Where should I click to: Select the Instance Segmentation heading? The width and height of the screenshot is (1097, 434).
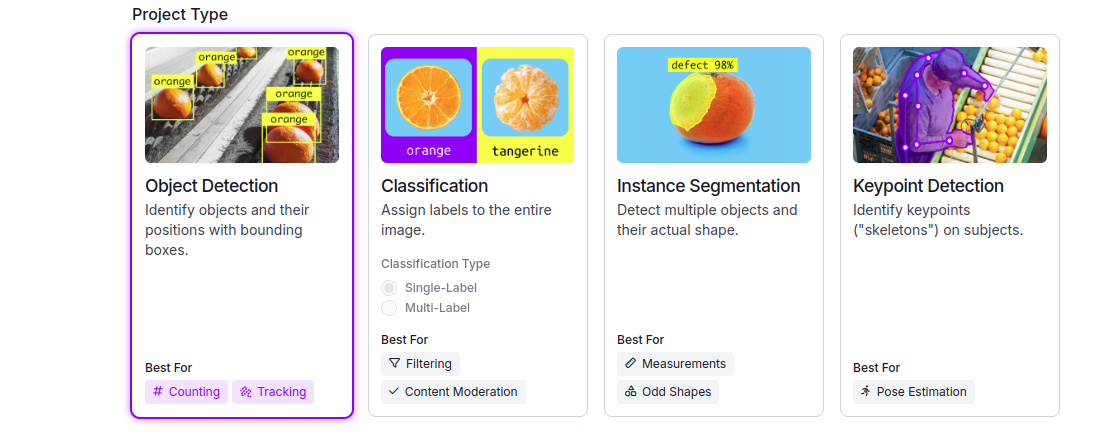click(x=708, y=186)
